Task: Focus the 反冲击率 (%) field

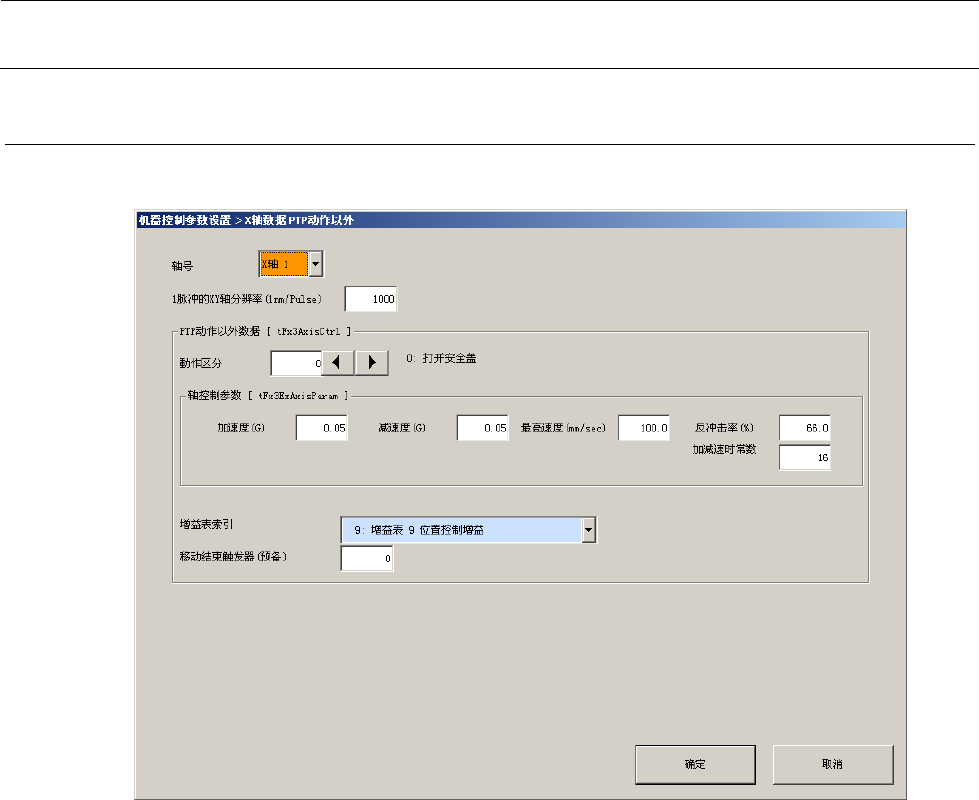Action: click(x=805, y=428)
